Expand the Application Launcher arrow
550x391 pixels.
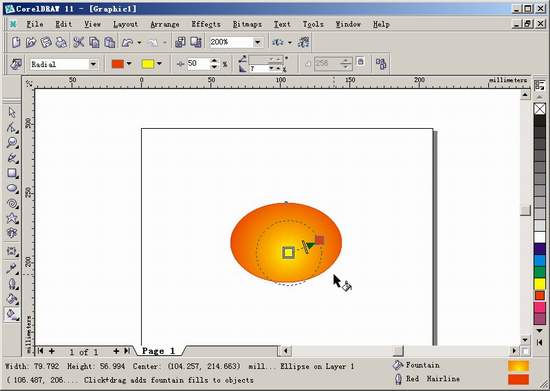(290, 43)
